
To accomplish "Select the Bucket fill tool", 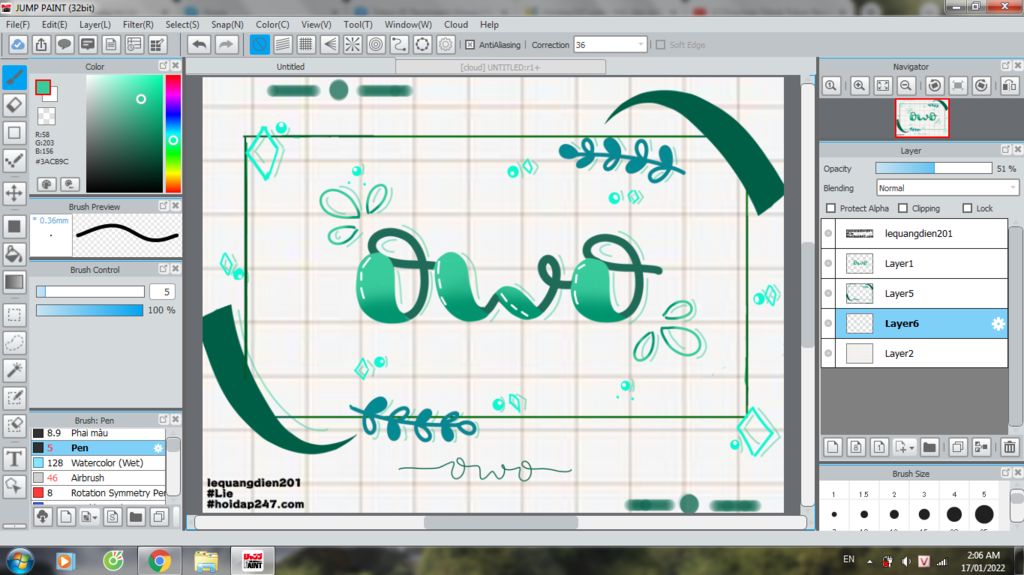I will pyautogui.click(x=14, y=254).
